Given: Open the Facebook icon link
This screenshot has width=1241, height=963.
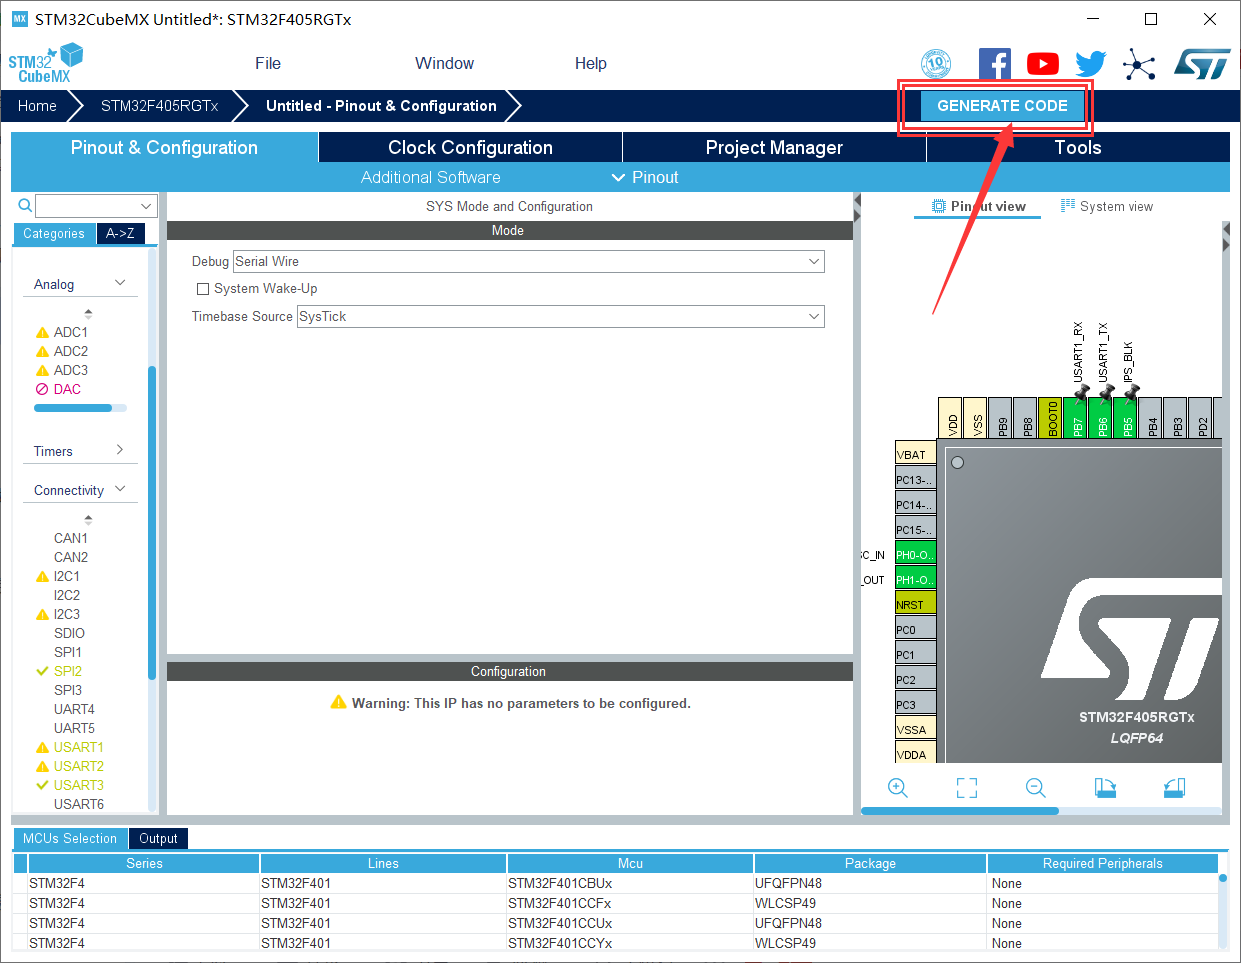Looking at the screenshot, I should 994,64.
